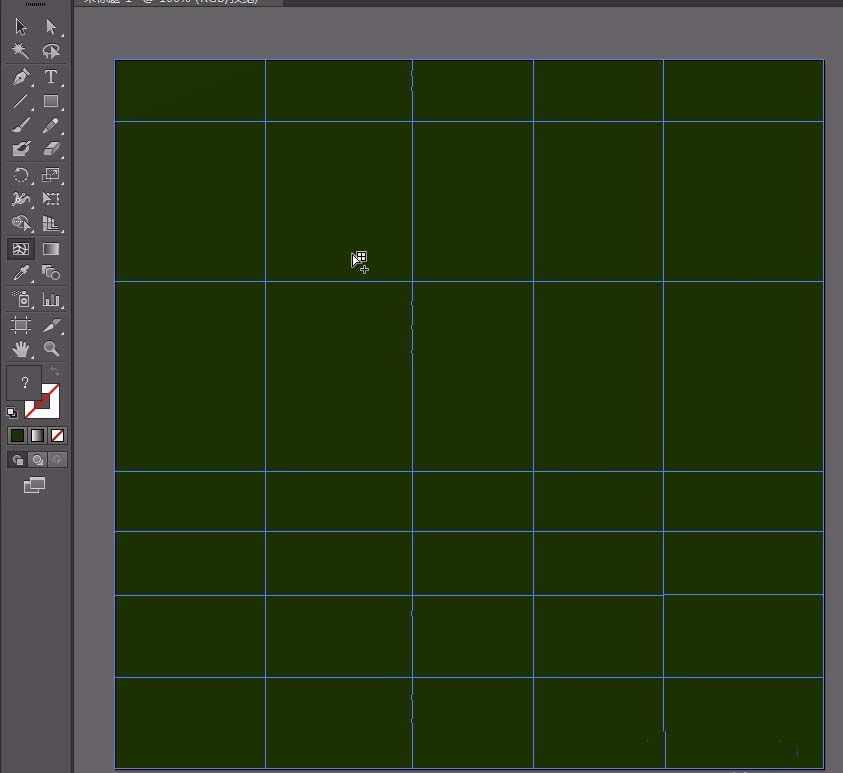Choose the Blend tool
Viewport: 843px width, 773px height.
pos(51,273)
